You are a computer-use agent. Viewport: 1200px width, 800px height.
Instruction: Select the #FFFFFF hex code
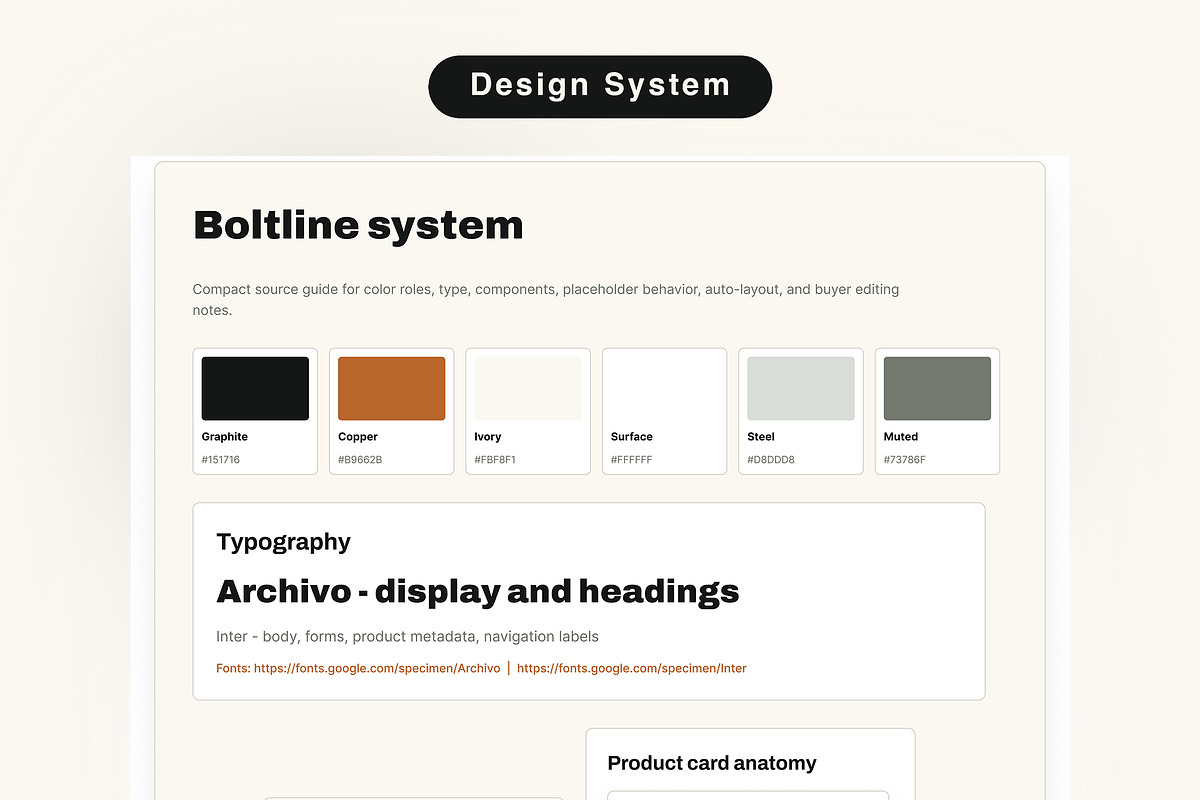pos(632,460)
